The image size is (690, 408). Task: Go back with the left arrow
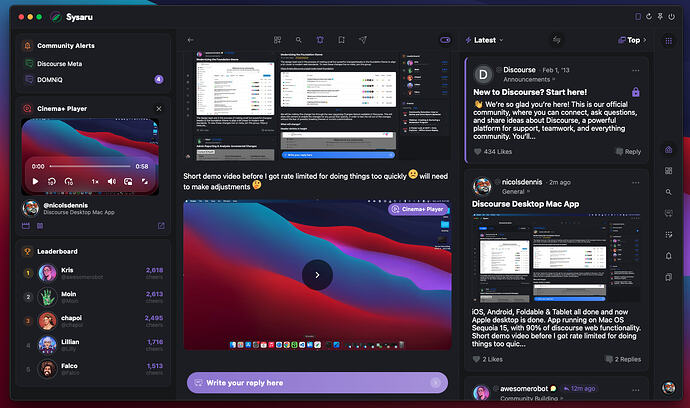(191, 40)
